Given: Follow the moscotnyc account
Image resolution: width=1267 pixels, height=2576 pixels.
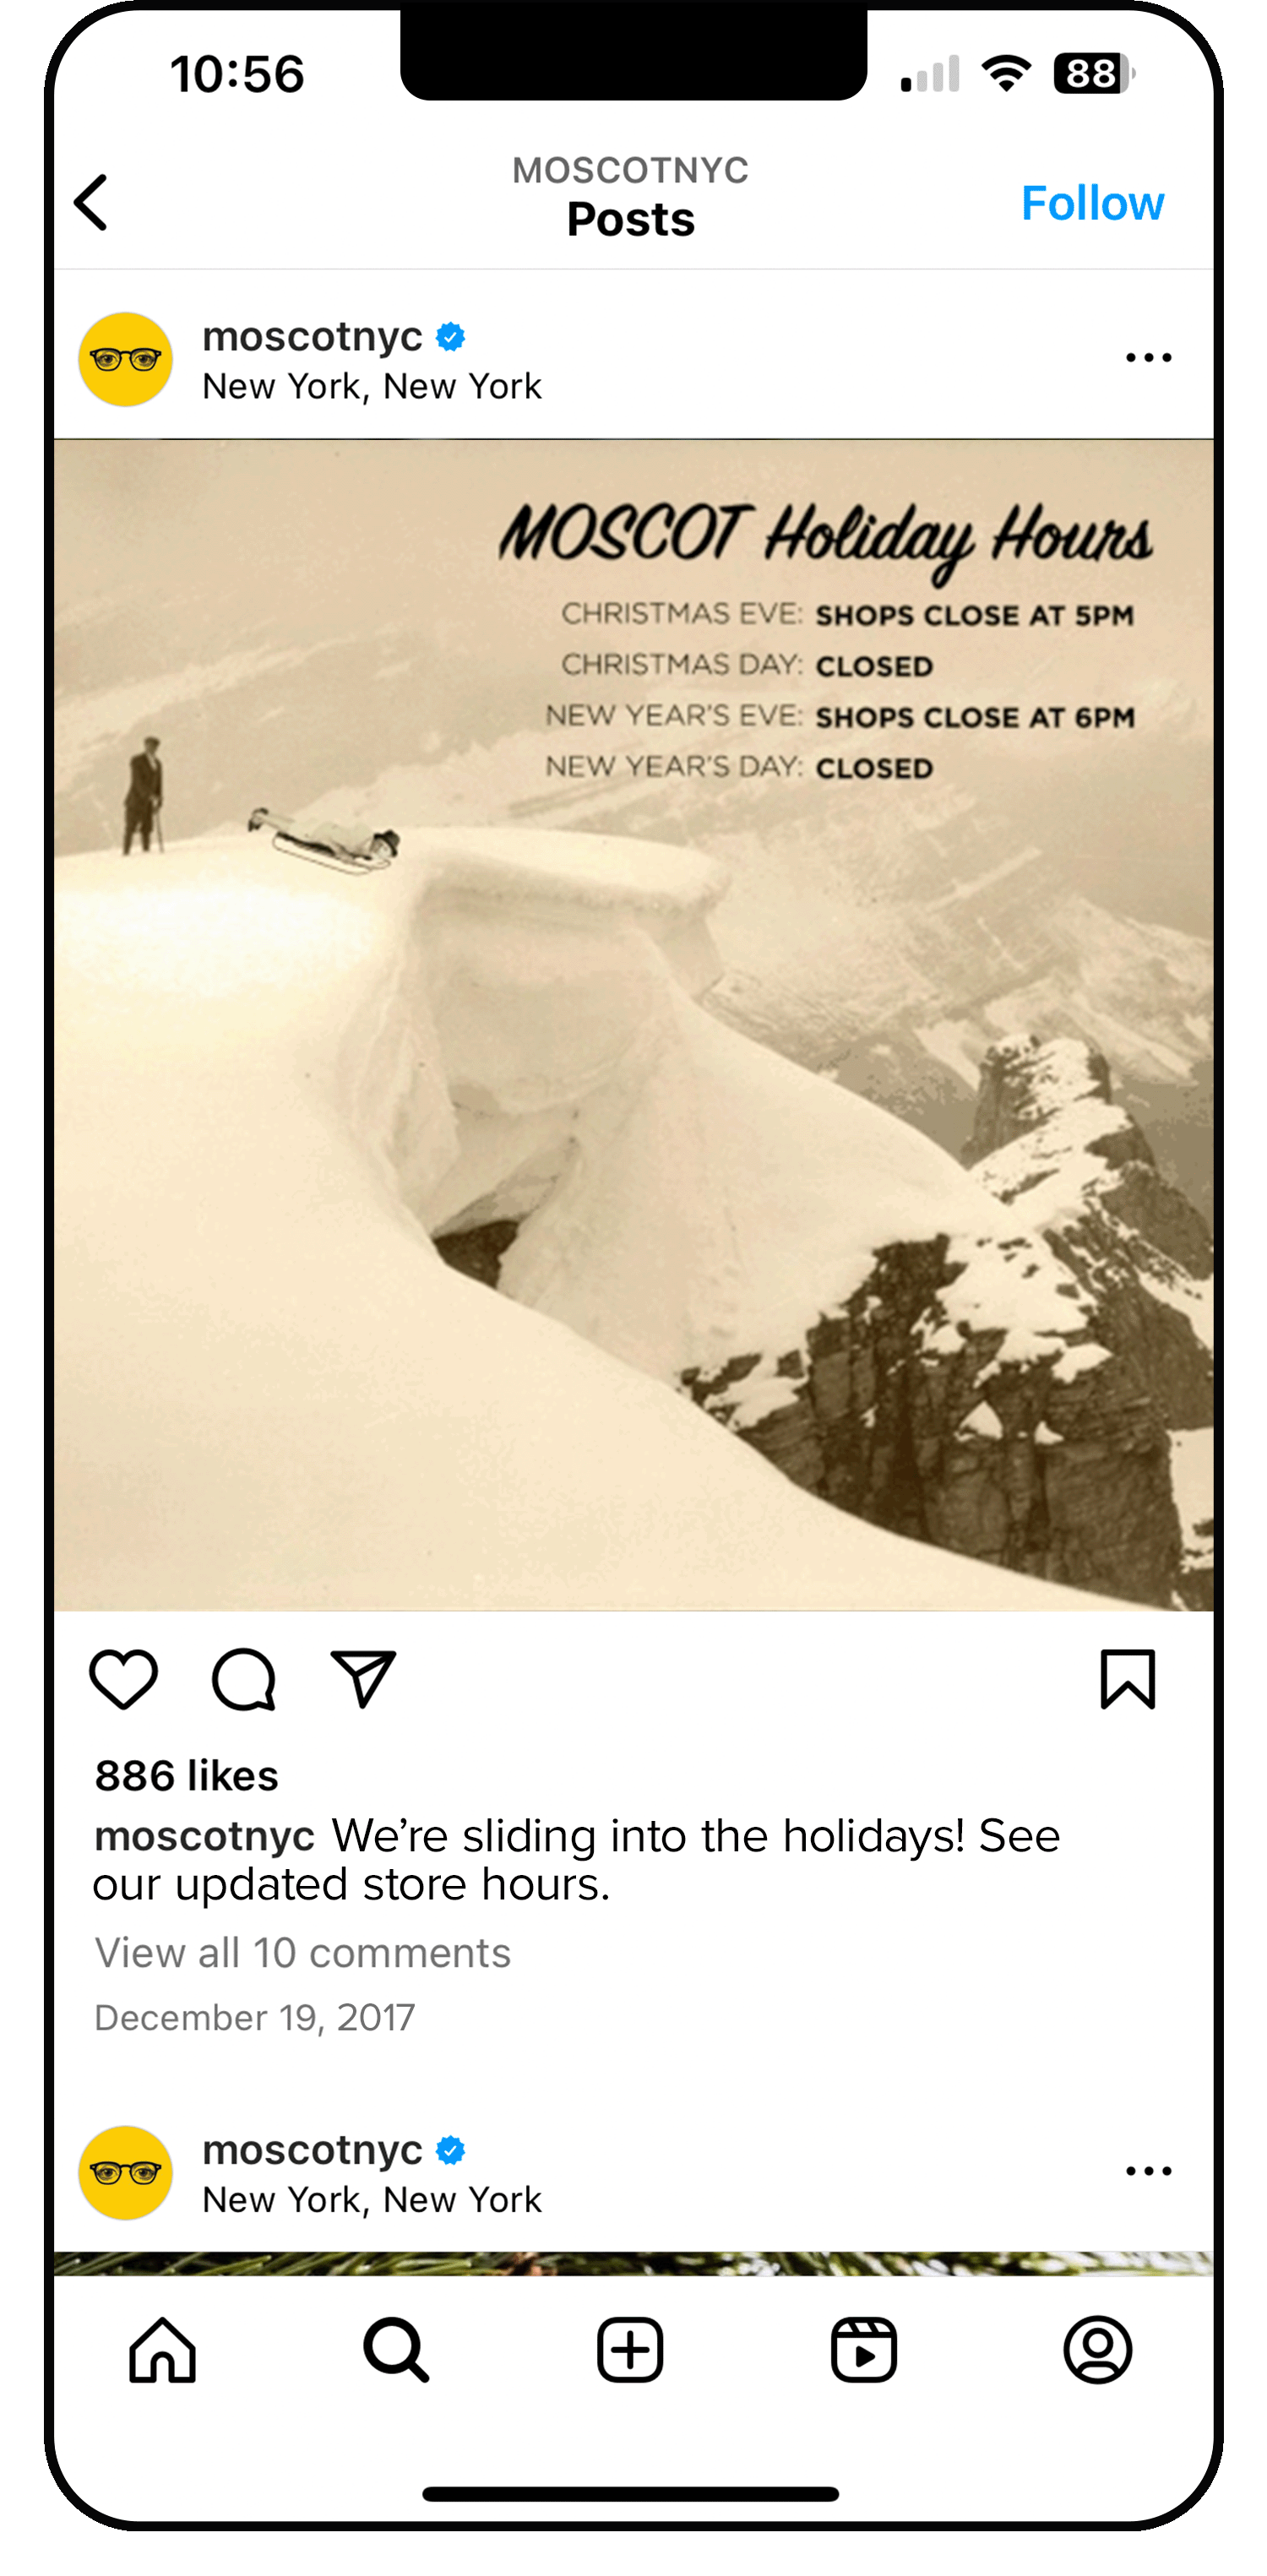Looking at the screenshot, I should (1092, 203).
